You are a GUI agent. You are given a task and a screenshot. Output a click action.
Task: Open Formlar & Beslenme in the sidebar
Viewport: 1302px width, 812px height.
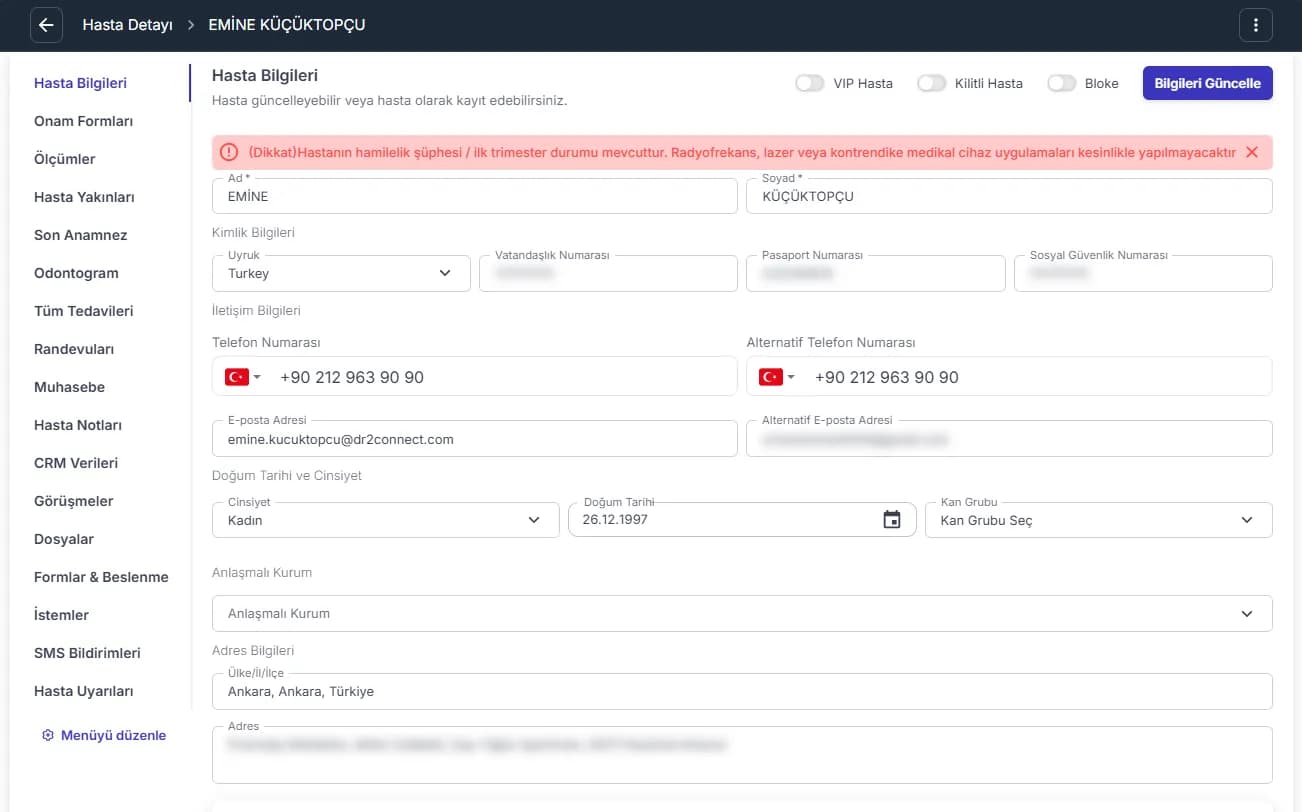coord(101,577)
